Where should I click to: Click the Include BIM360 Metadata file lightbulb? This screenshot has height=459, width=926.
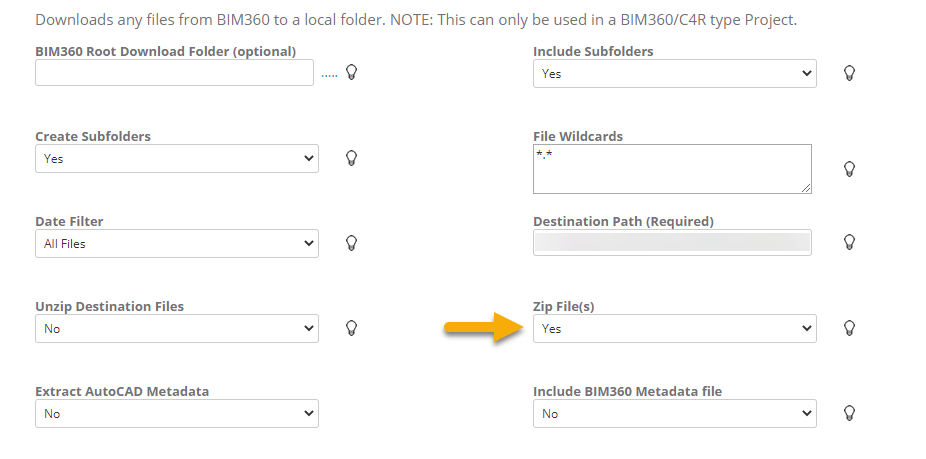[849, 413]
